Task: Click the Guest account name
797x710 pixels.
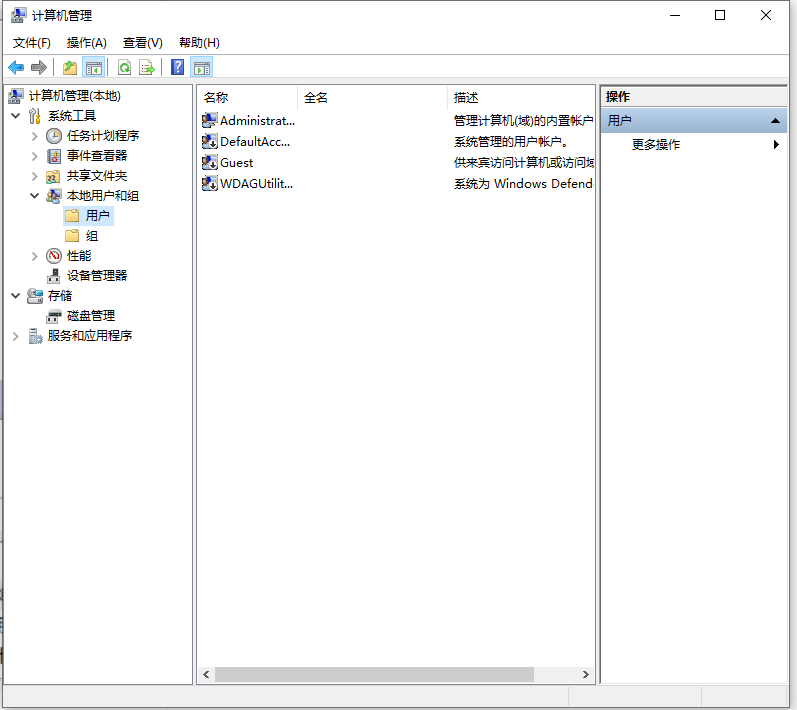Action: tap(236, 163)
